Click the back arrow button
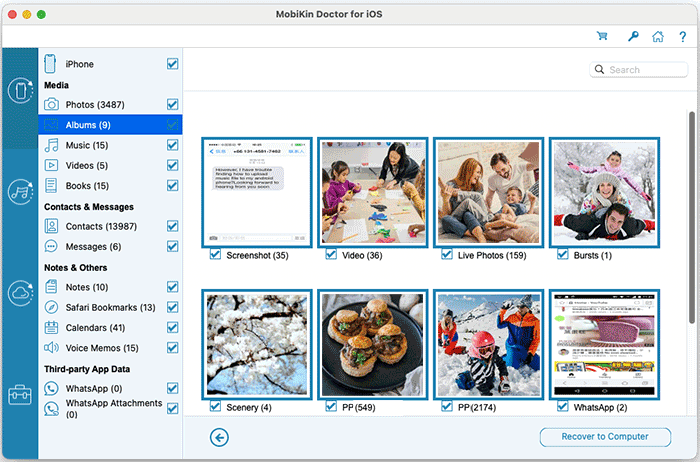Screen dimensions: 700x462 (x=219, y=437)
